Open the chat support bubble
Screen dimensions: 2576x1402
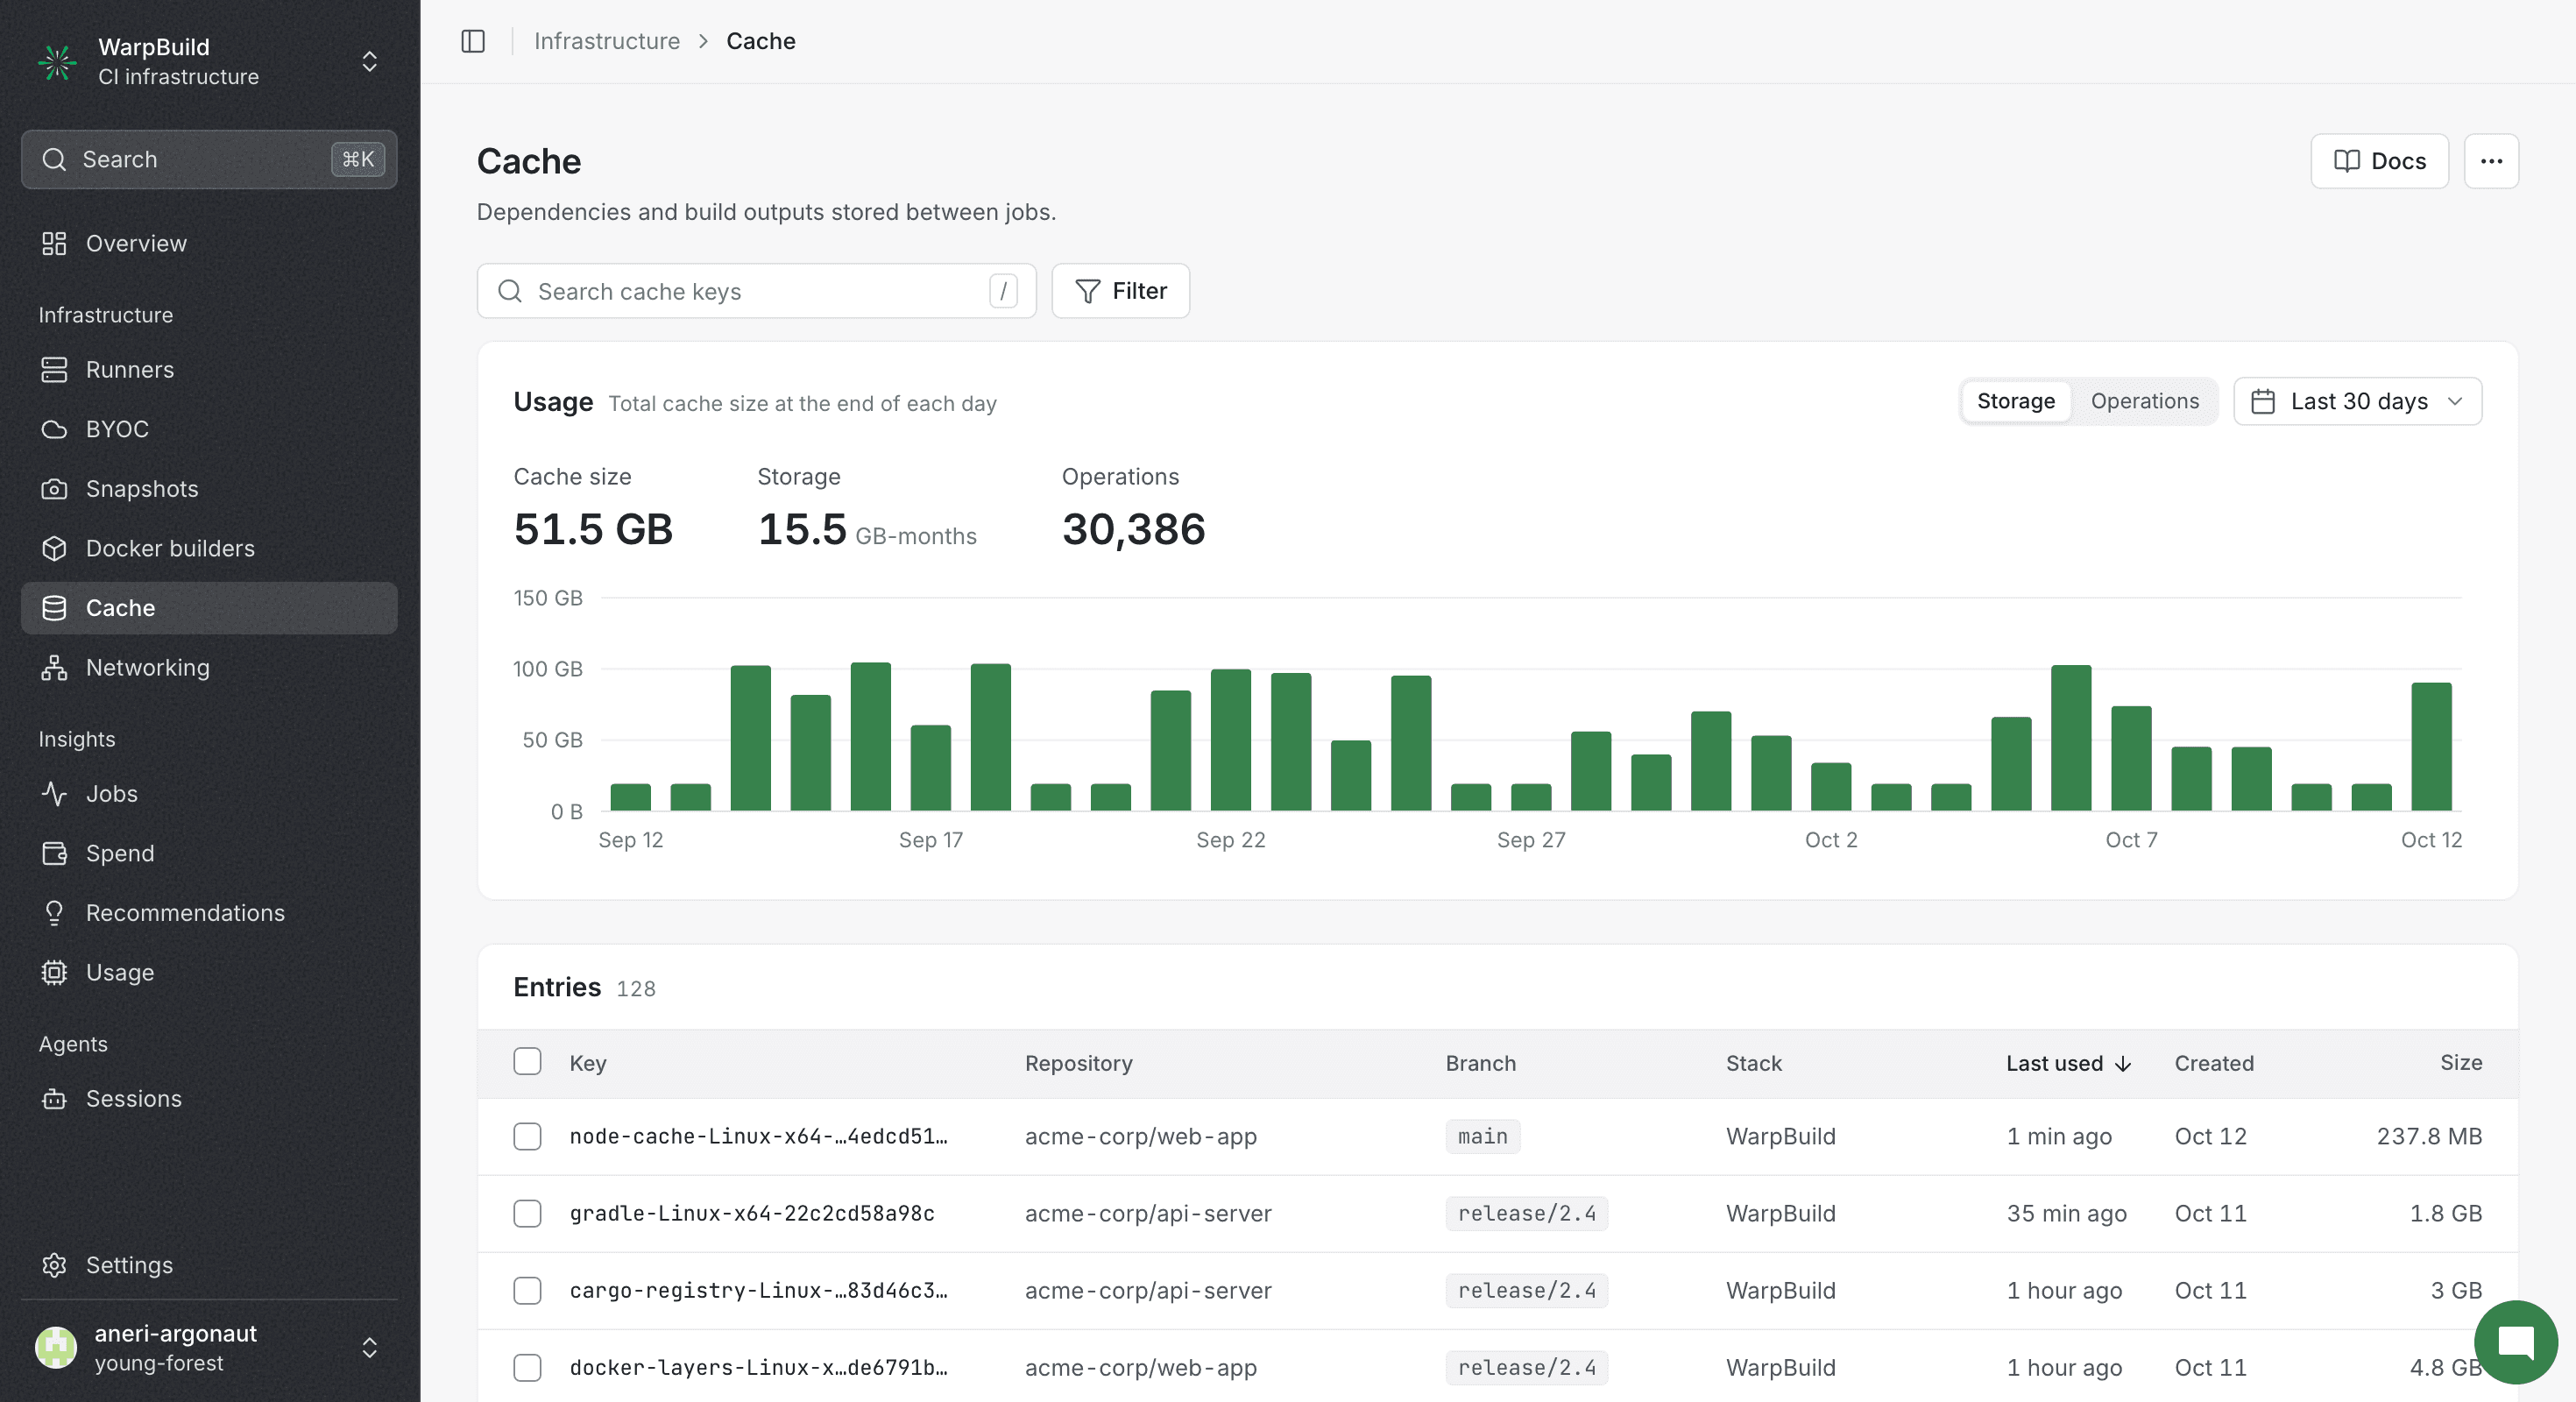click(2515, 1342)
